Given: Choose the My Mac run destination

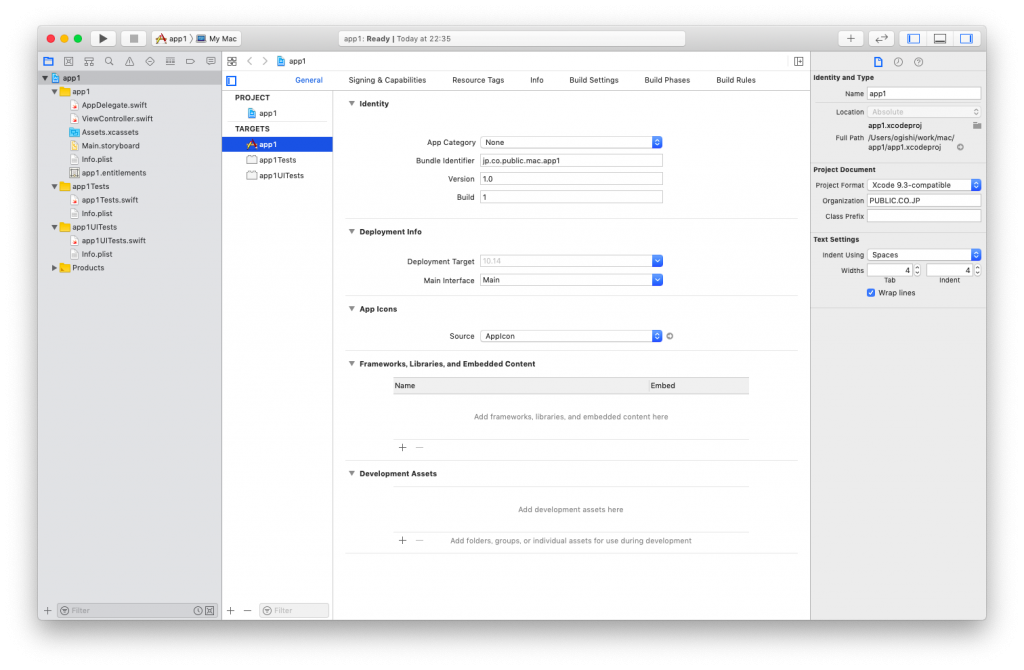Looking at the screenshot, I should pos(217,39).
